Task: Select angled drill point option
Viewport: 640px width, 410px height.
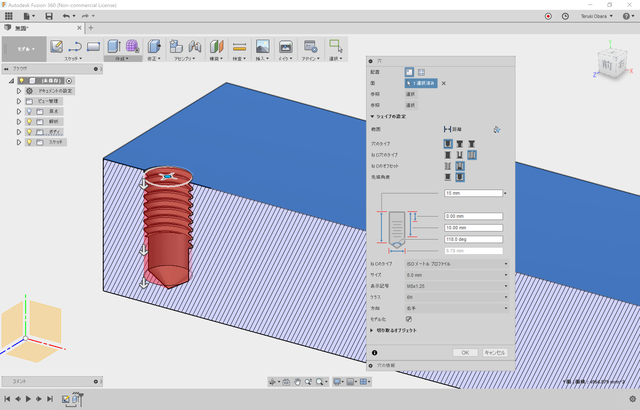Action: click(460, 177)
